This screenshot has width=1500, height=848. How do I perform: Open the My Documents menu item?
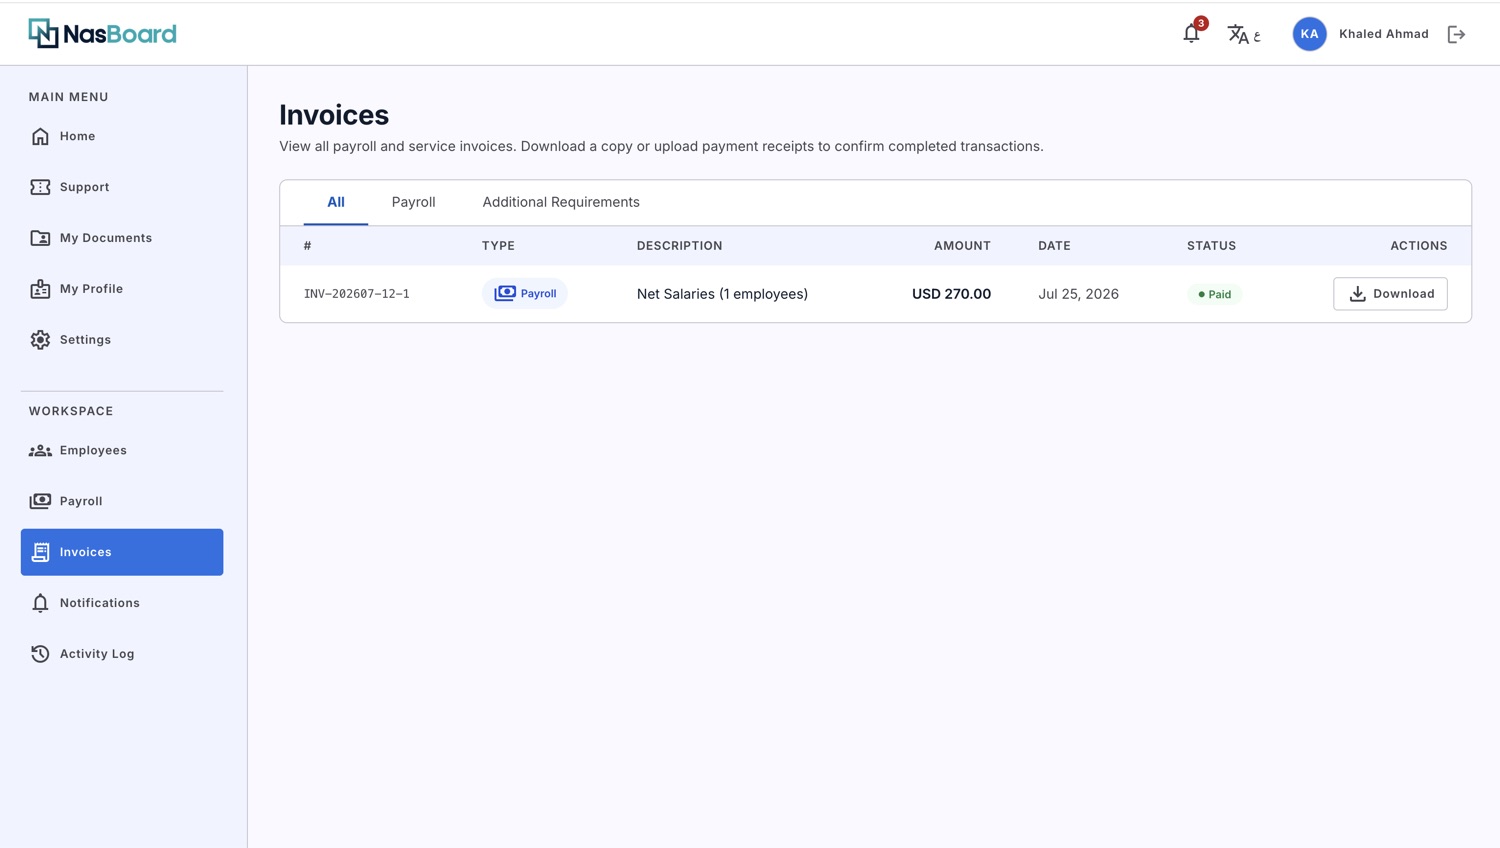tap(122, 238)
